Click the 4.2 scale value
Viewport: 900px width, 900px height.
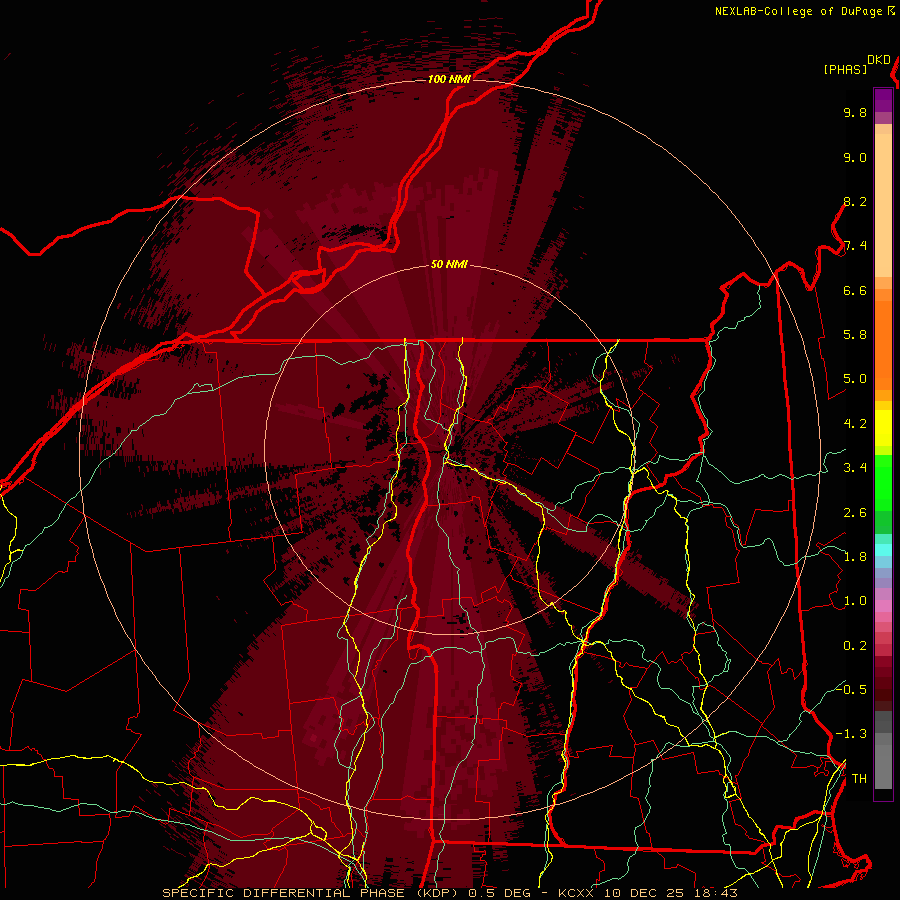[x=855, y=424]
